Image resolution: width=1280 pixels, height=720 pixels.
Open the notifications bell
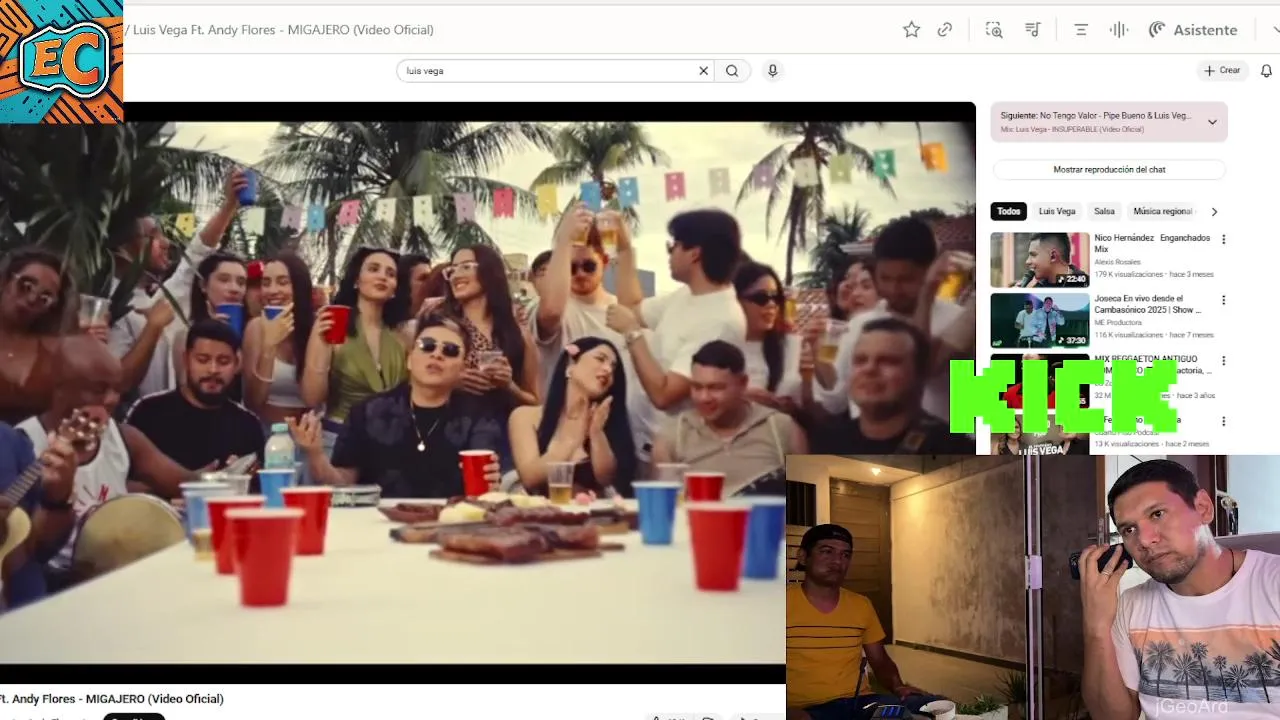pyautogui.click(x=1267, y=71)
